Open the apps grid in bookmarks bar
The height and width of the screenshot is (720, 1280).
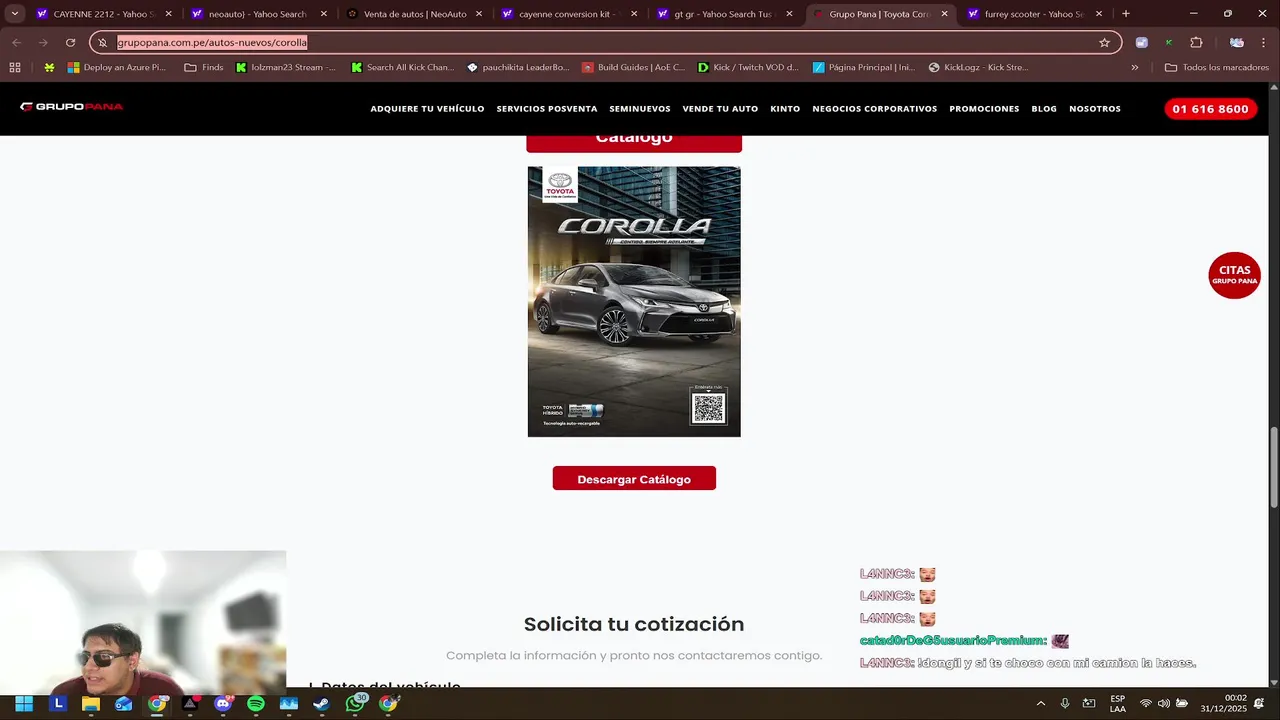(14, 68)
